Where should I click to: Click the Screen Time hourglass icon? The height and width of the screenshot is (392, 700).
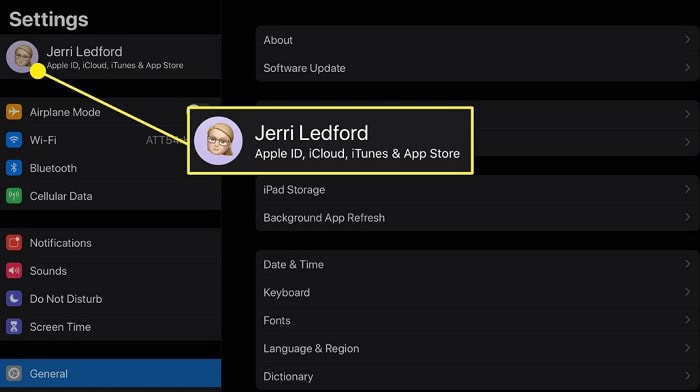tap(14, 326)
